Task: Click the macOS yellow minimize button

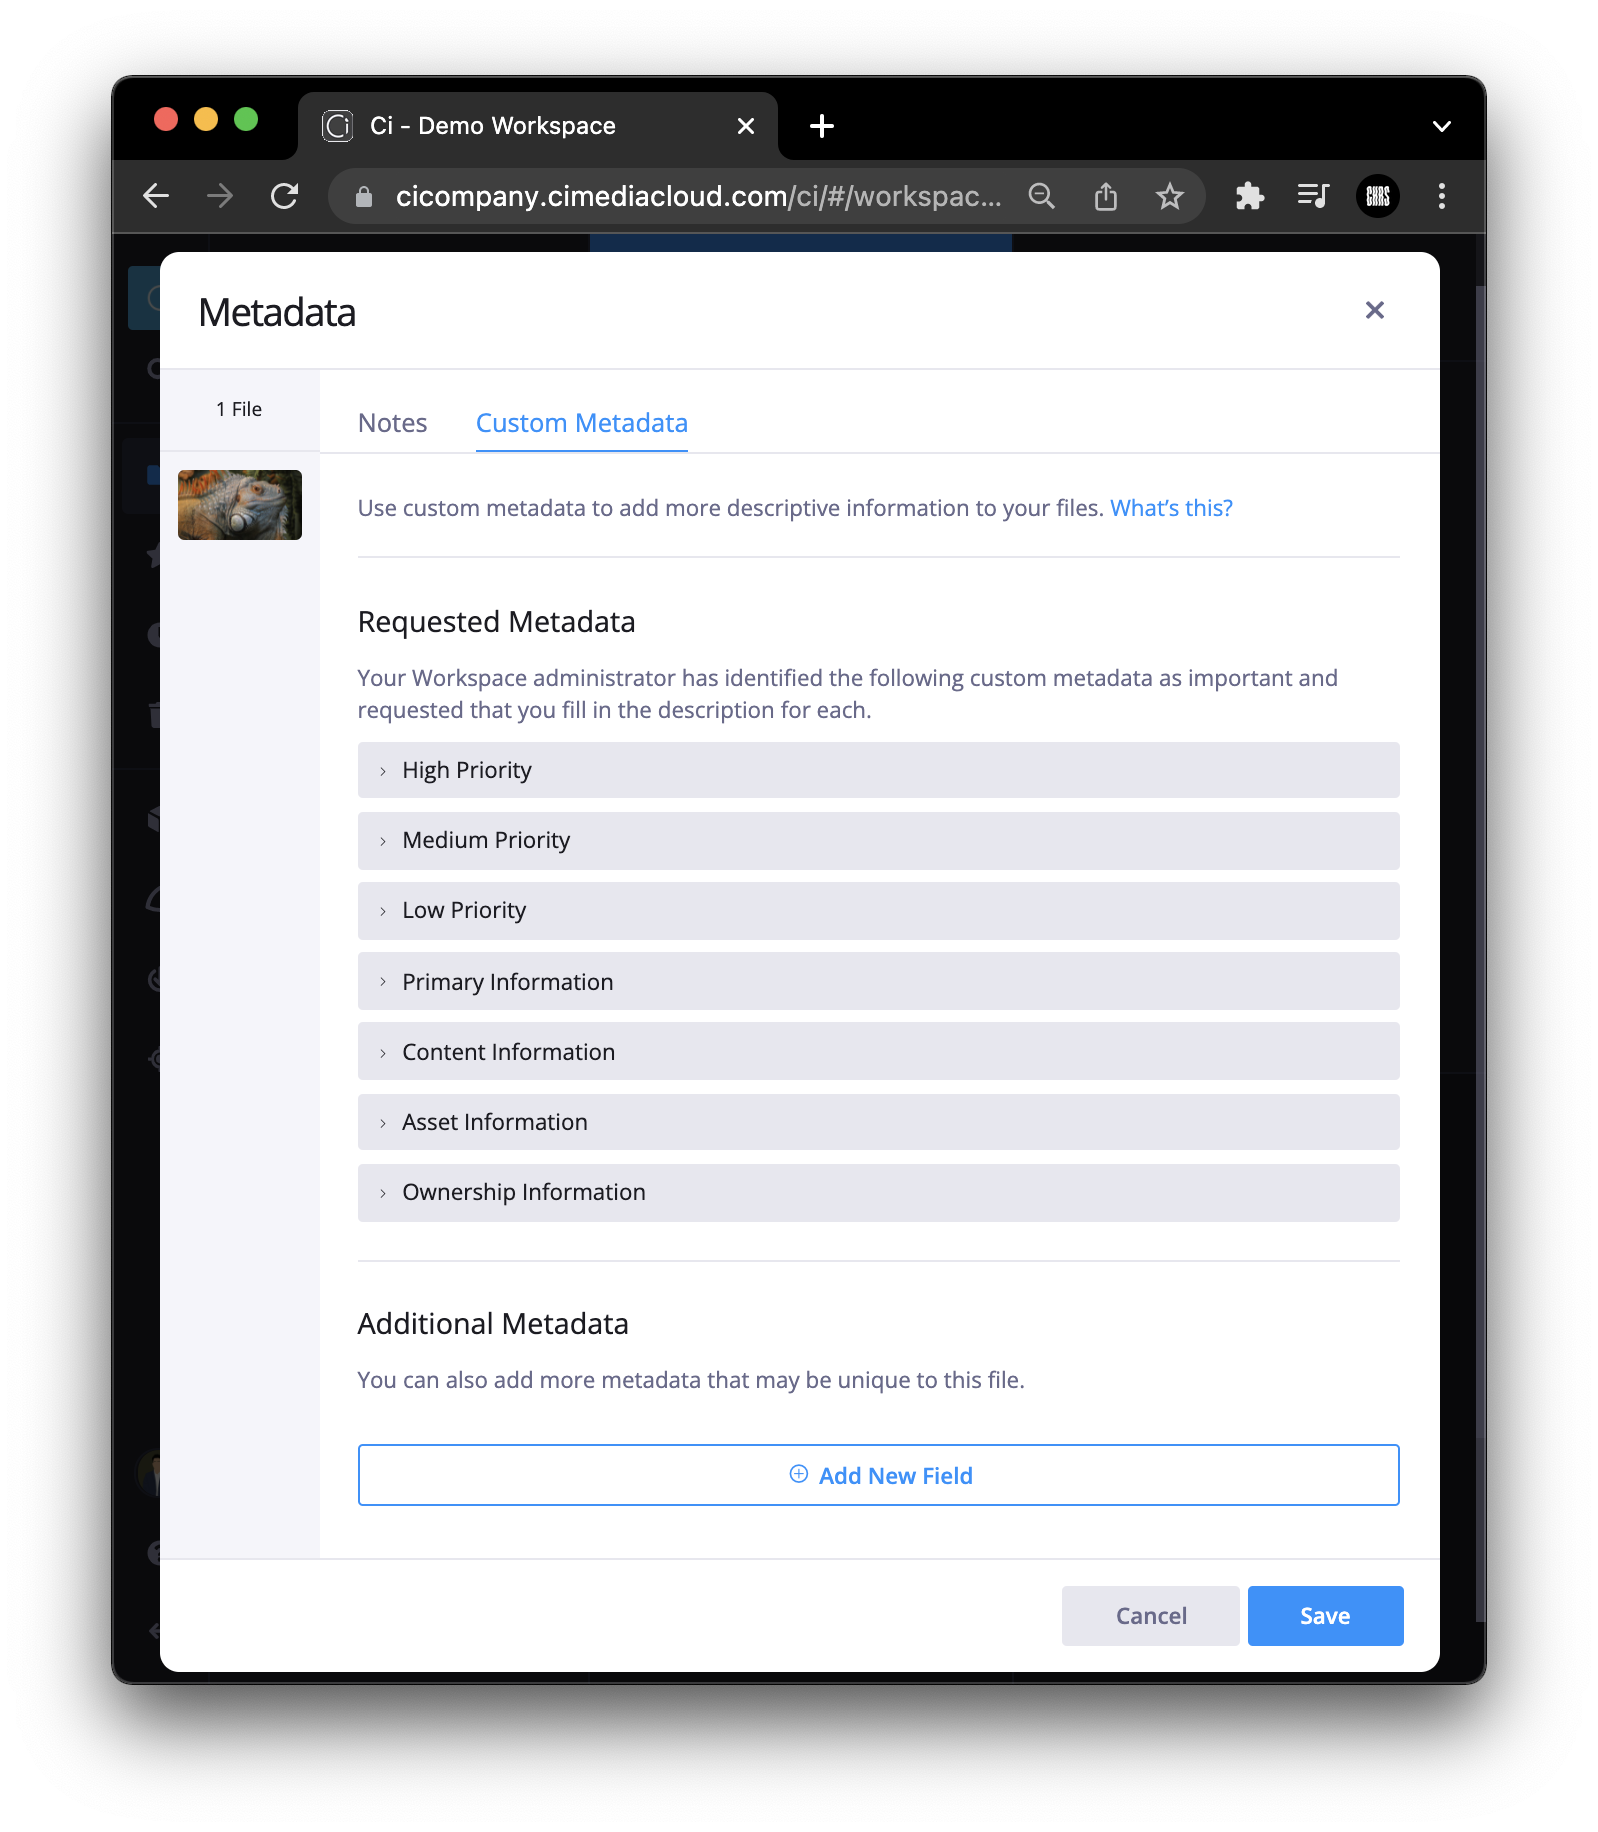Action: coord(206,120)
